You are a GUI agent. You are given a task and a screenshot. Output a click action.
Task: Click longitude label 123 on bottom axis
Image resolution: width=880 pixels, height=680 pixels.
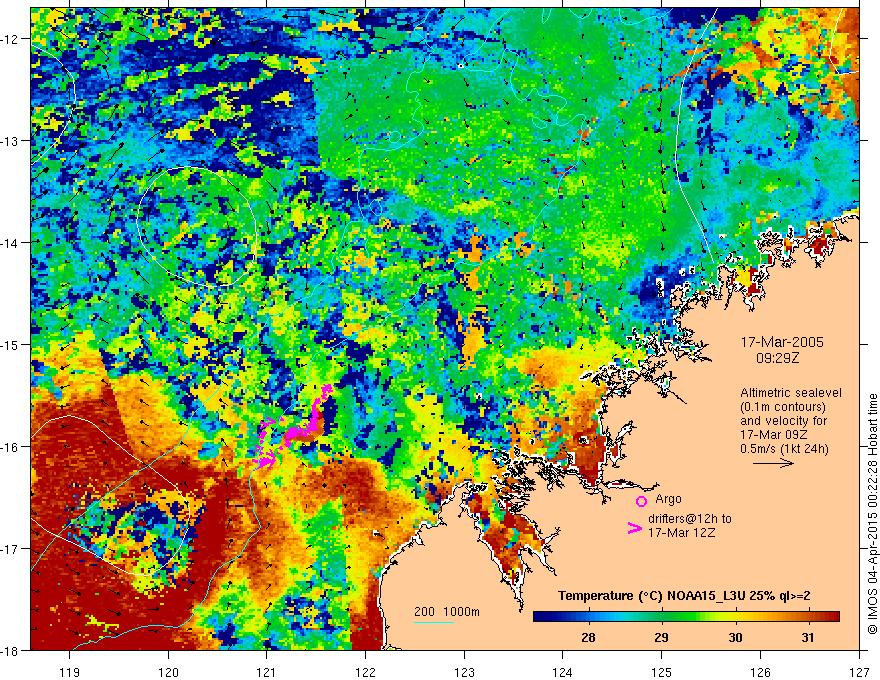tap(464, 672)
